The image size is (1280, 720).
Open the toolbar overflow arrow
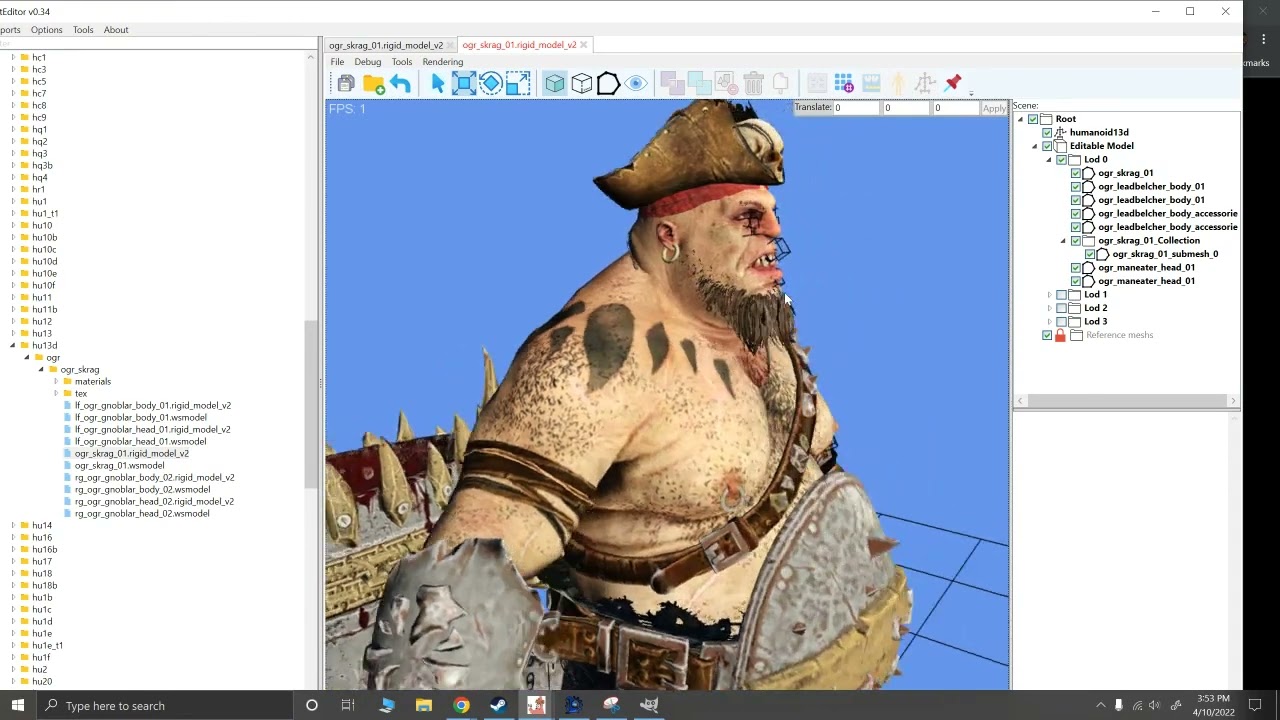971,94
